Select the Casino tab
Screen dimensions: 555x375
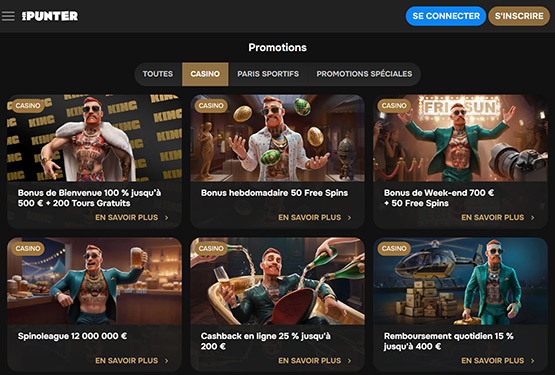[x=205, y=74]
